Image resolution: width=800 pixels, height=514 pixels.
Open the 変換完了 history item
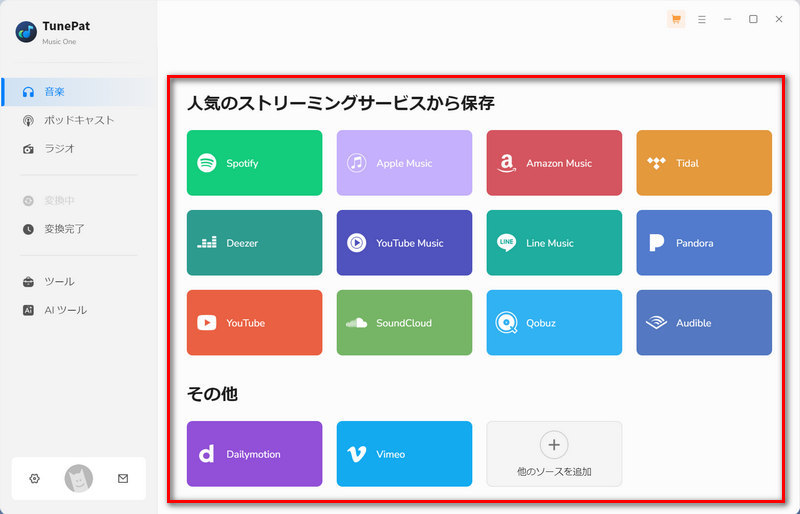tap(79, 229)
